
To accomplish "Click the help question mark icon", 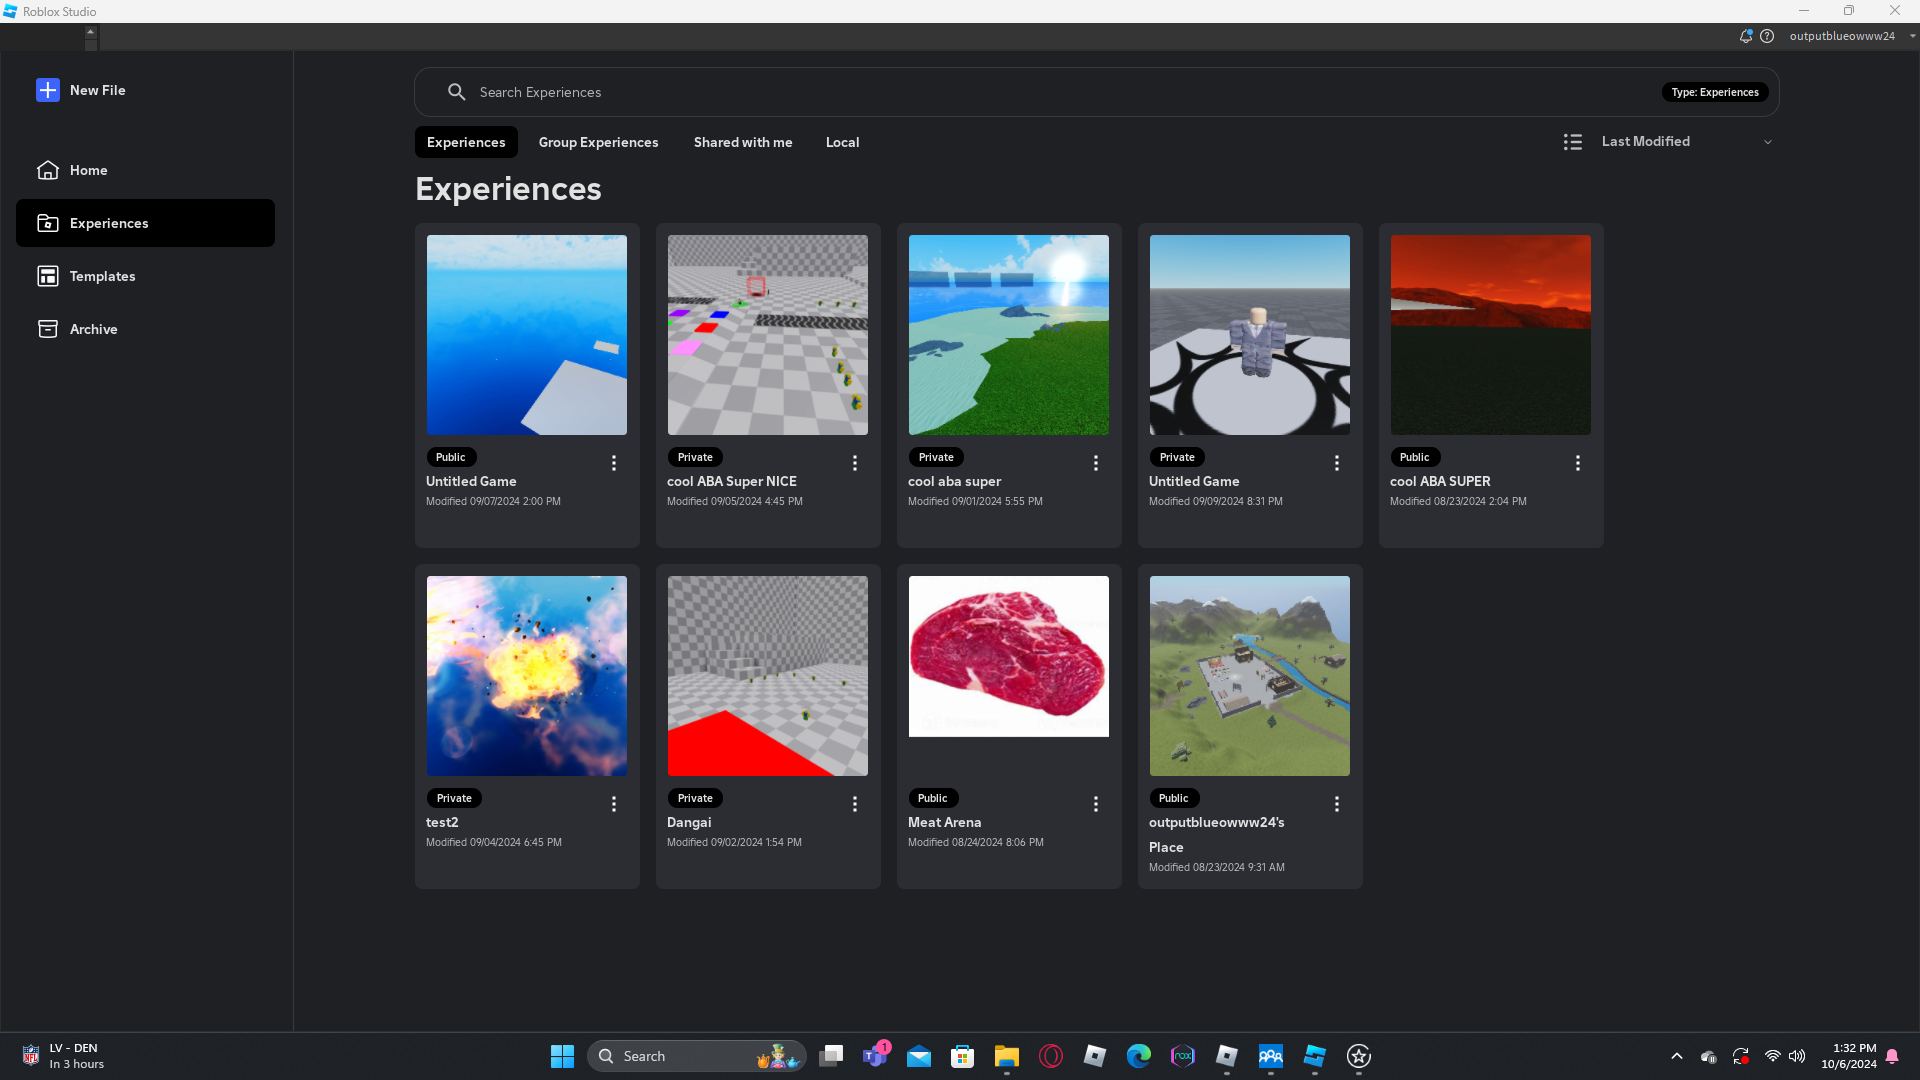I will 1767,36.
